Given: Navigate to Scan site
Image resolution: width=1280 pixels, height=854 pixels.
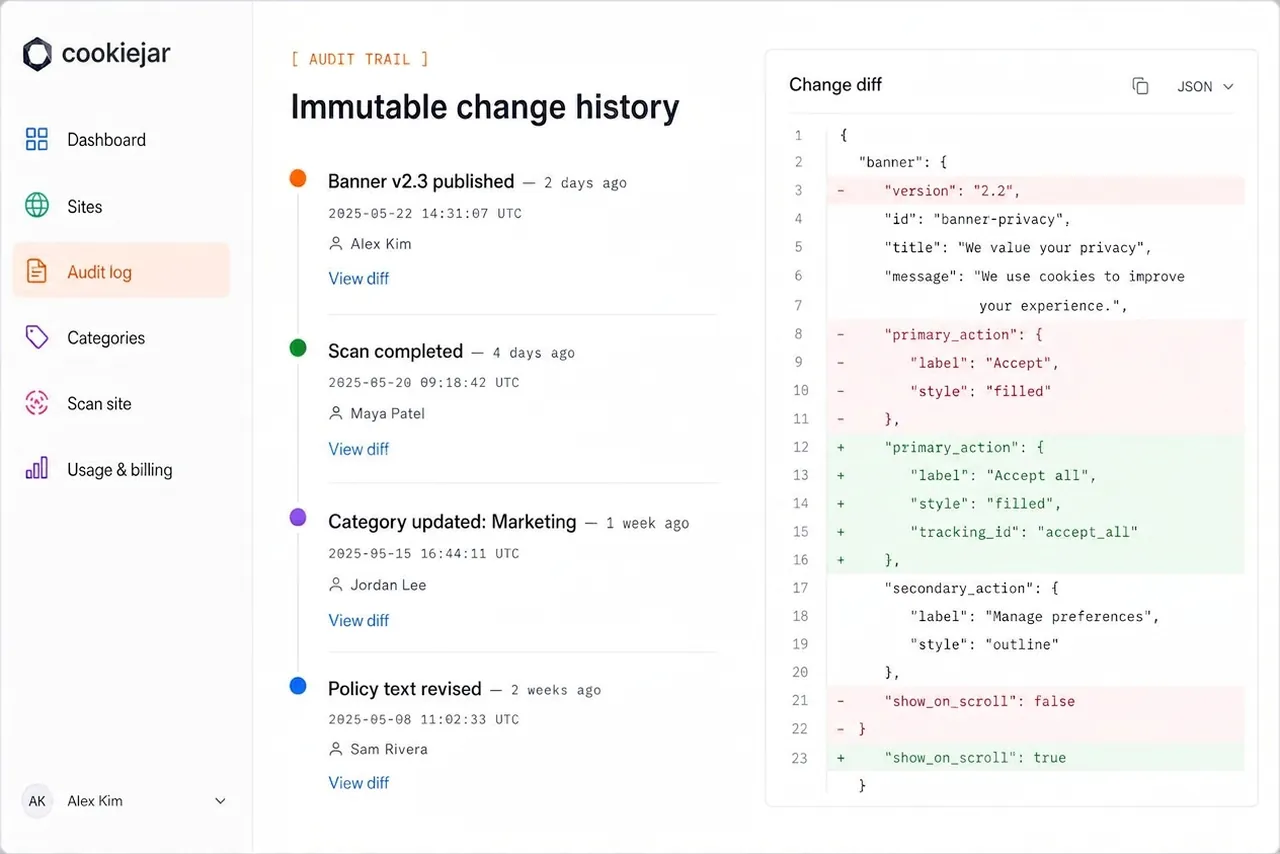Looking at the screenshot, I should pyautogui.click(x=121, y=404).
